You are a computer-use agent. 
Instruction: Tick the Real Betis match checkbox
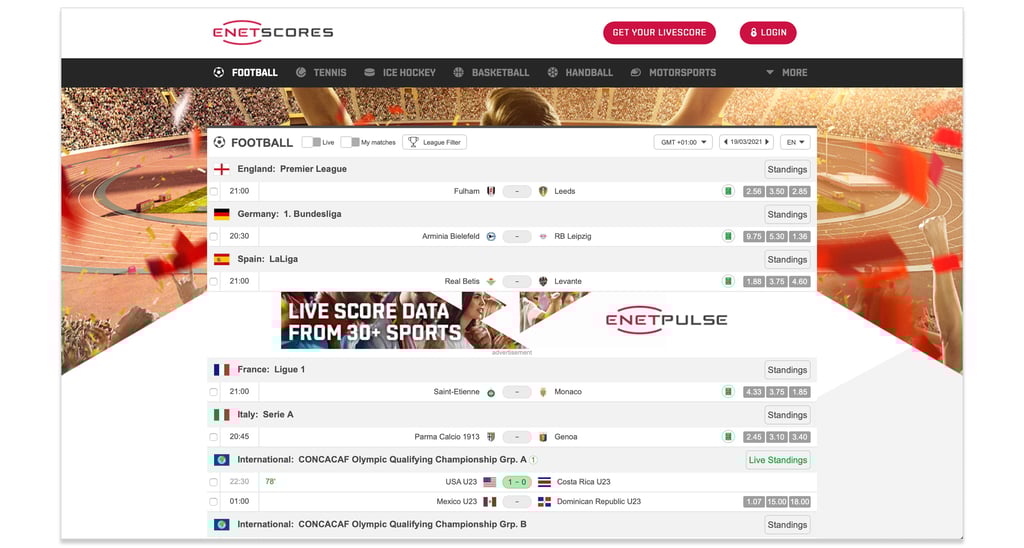coord(214,282)
